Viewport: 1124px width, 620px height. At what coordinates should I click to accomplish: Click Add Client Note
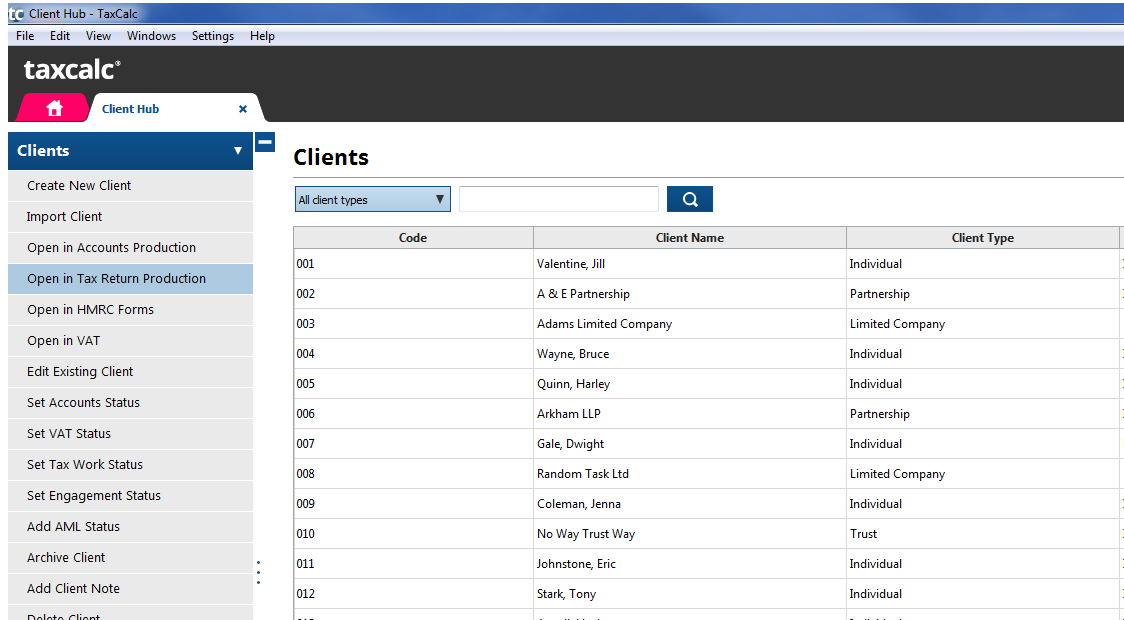(130, 588)
